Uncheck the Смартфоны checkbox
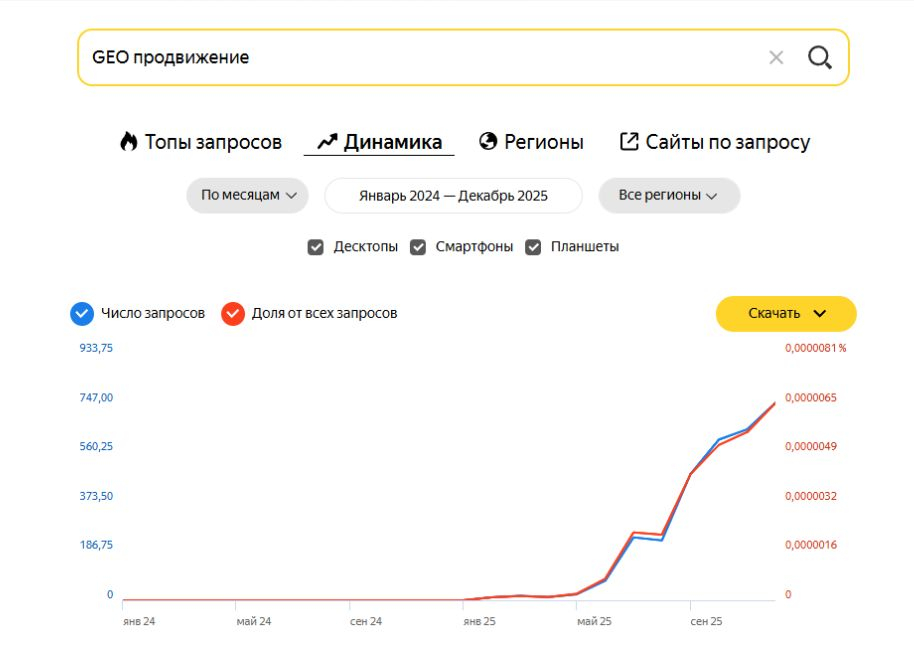914x652 pixels. [x=418, y=247]
